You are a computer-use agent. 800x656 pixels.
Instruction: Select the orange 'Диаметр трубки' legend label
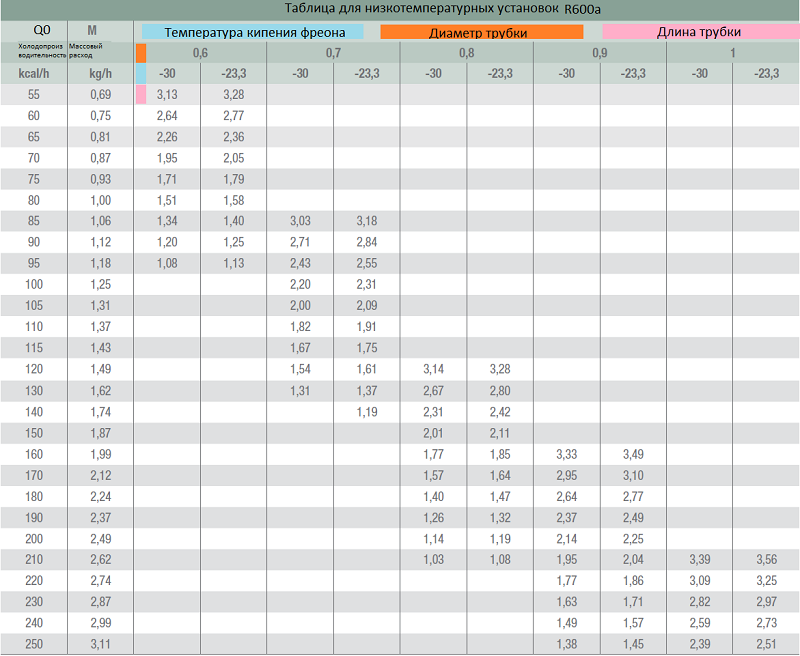482,33
